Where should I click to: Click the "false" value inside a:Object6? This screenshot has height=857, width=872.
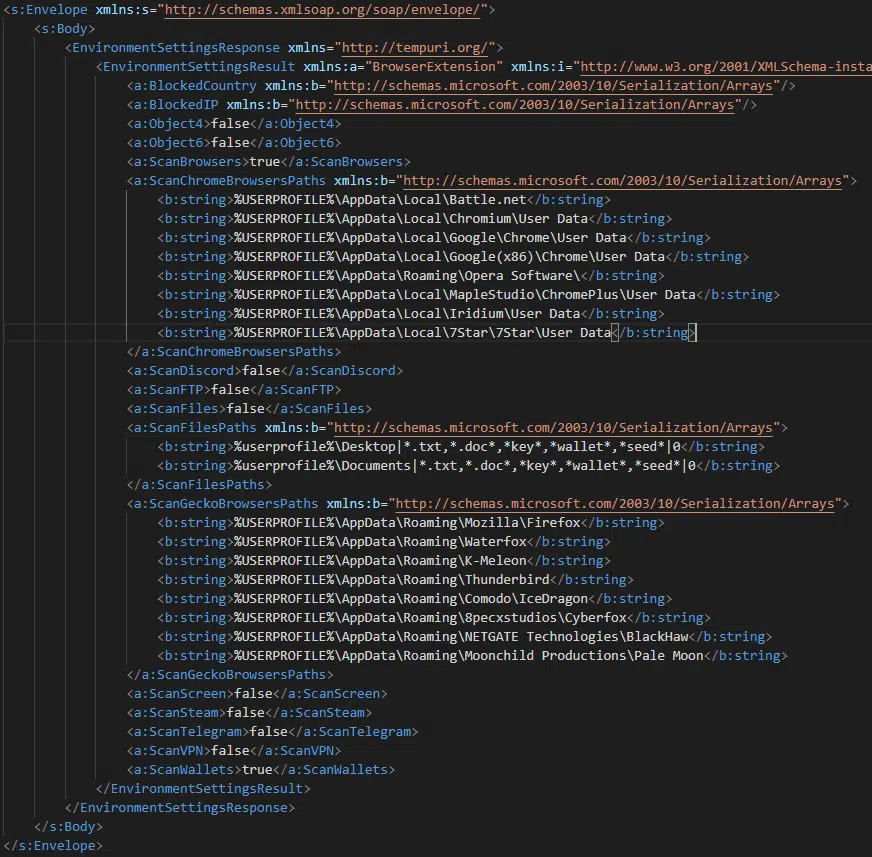click(230, 143)
